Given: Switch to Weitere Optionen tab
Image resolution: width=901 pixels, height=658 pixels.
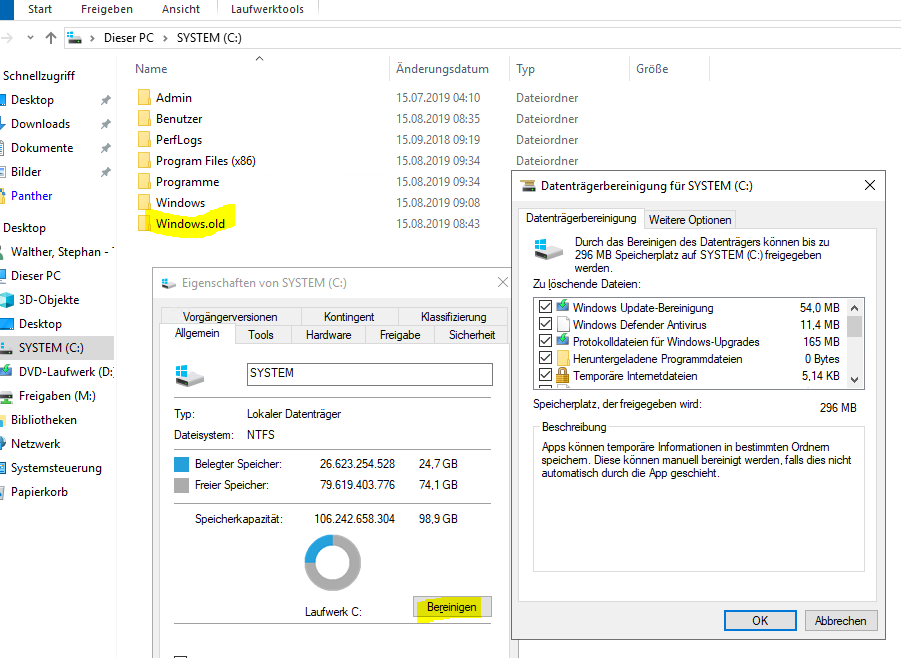Looking at the screenshot, I should [690, 220].
